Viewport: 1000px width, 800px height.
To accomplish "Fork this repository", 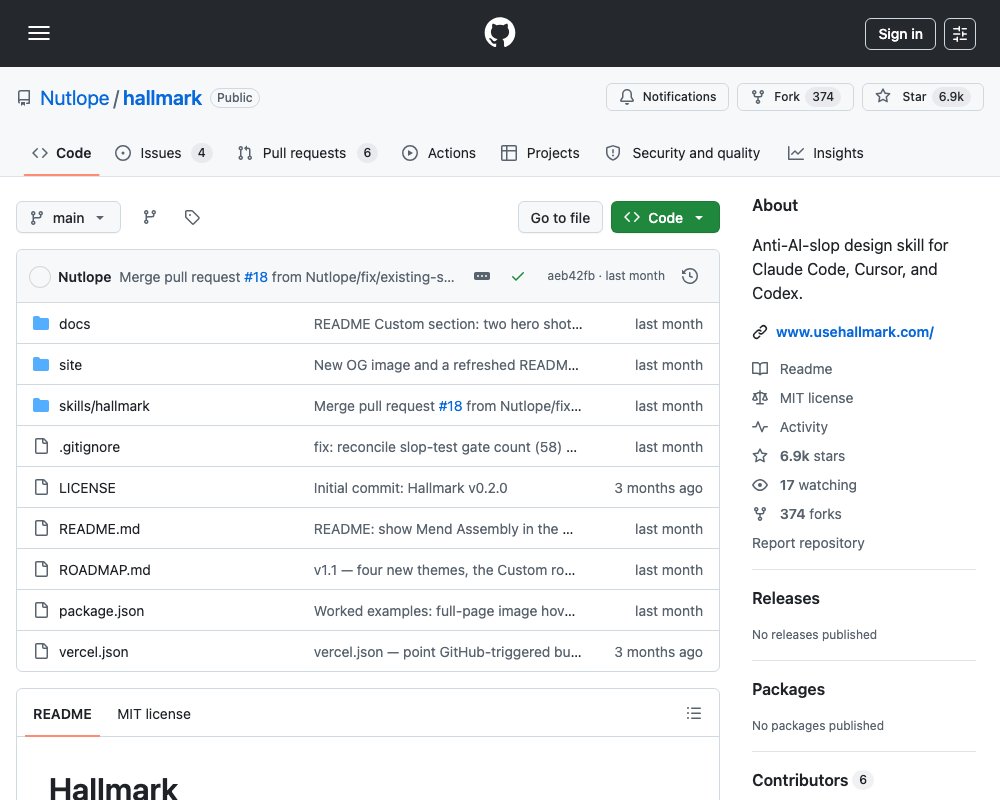I will point(795,97).
